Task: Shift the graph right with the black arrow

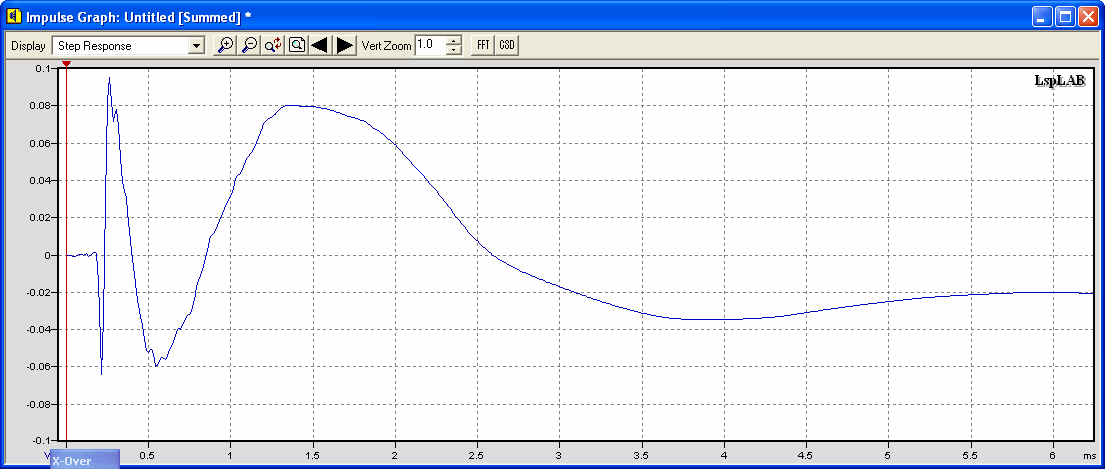Action: pyautogui.click(x=345, y=46)
